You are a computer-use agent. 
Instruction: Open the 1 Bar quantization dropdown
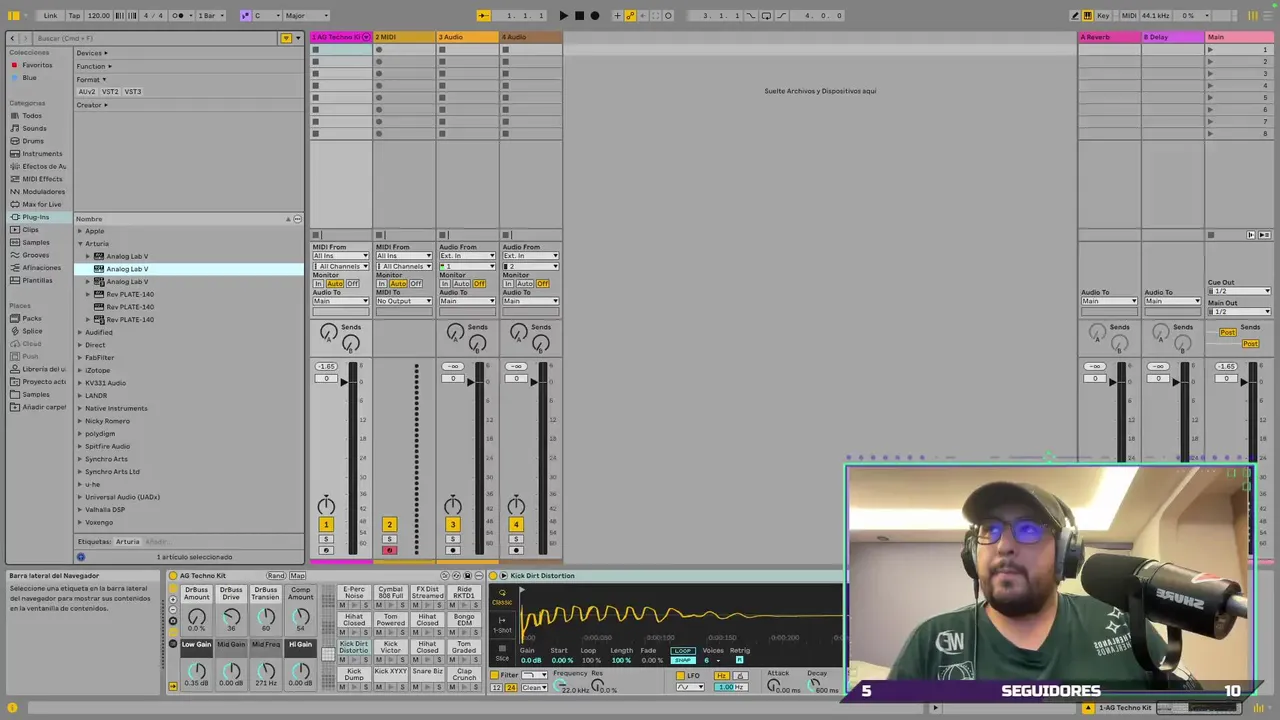click(210, 15)
